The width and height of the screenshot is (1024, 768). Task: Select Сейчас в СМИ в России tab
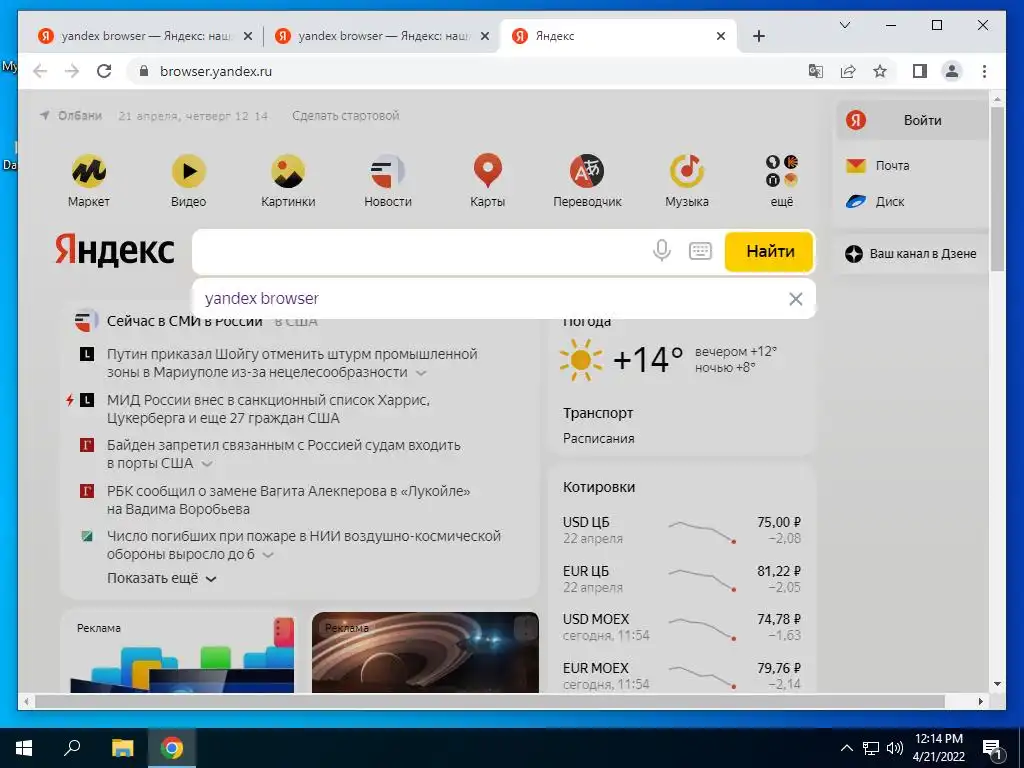(x=184, y=321)
